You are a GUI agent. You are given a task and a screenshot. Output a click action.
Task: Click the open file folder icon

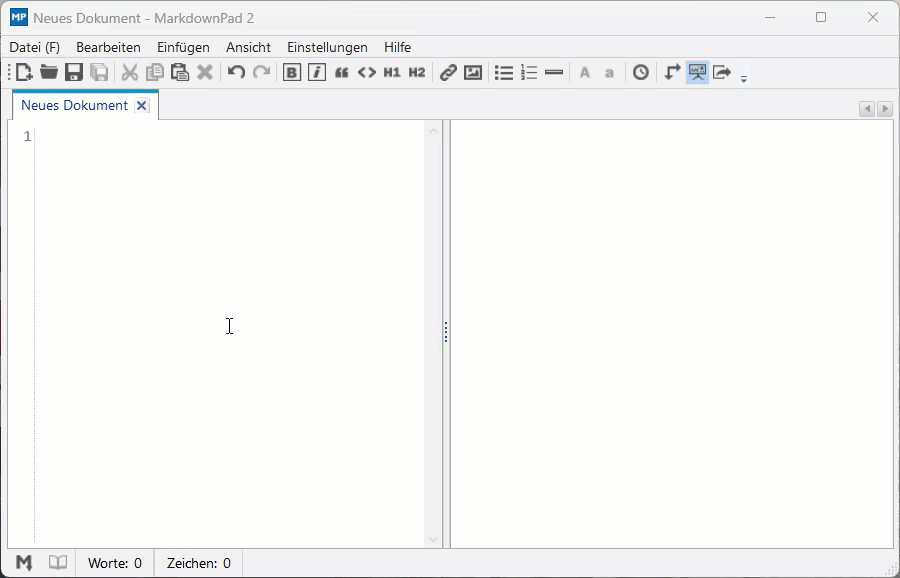point(48,72)
